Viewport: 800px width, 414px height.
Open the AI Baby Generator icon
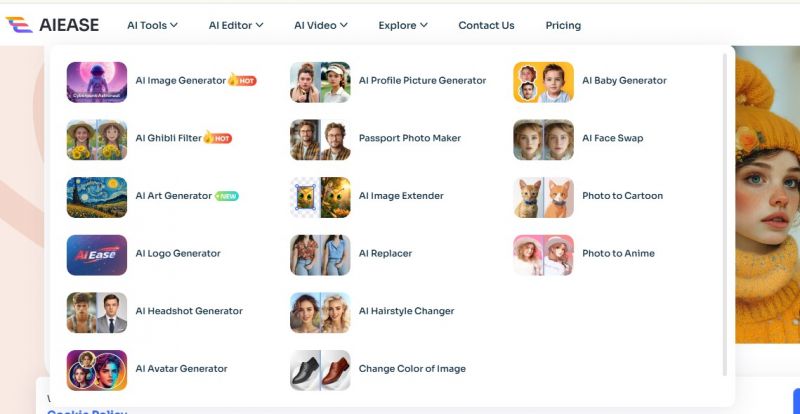(543, 82)
